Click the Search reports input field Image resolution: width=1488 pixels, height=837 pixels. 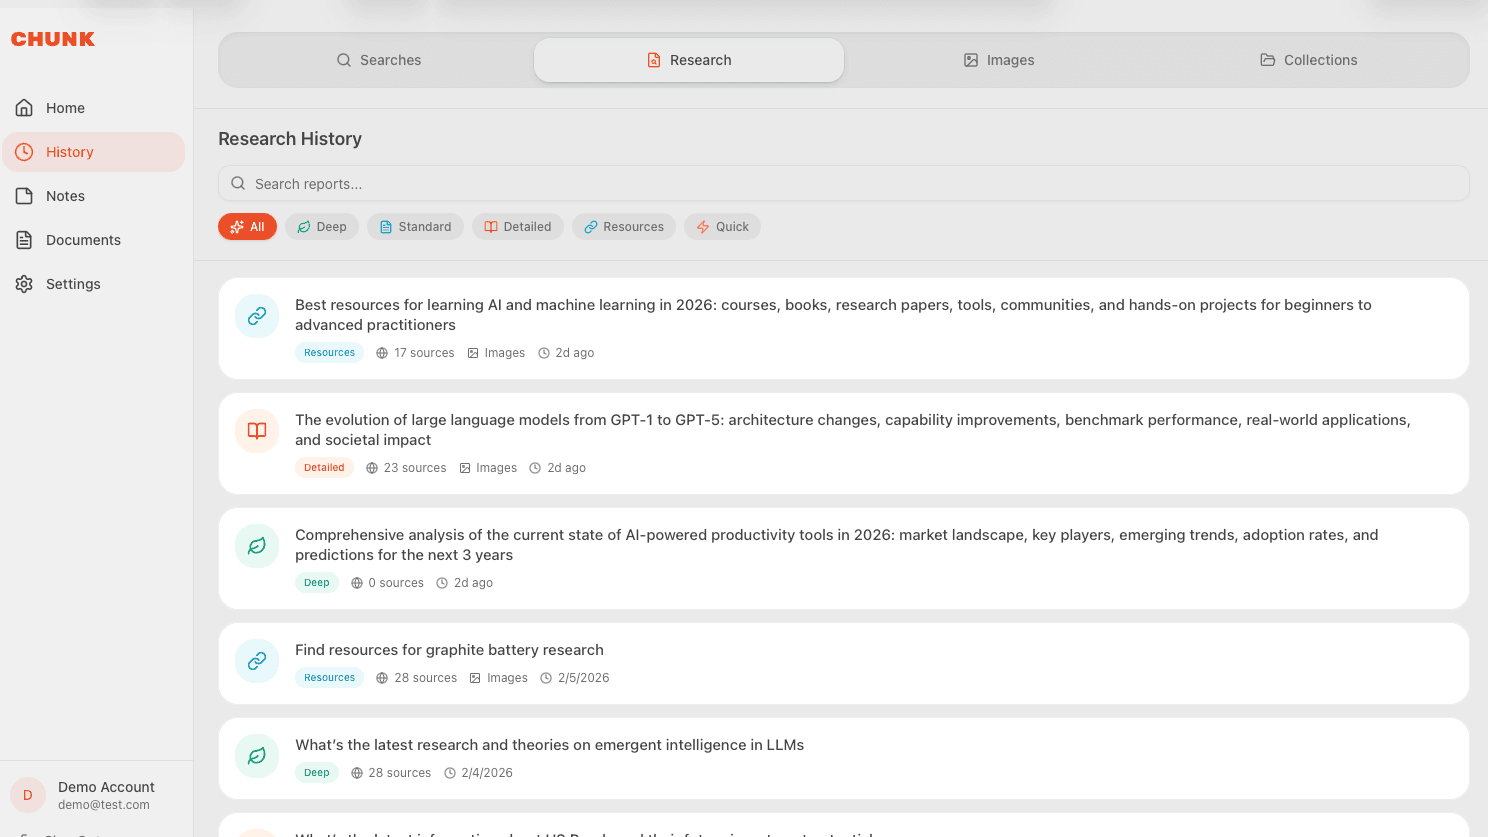700,183
